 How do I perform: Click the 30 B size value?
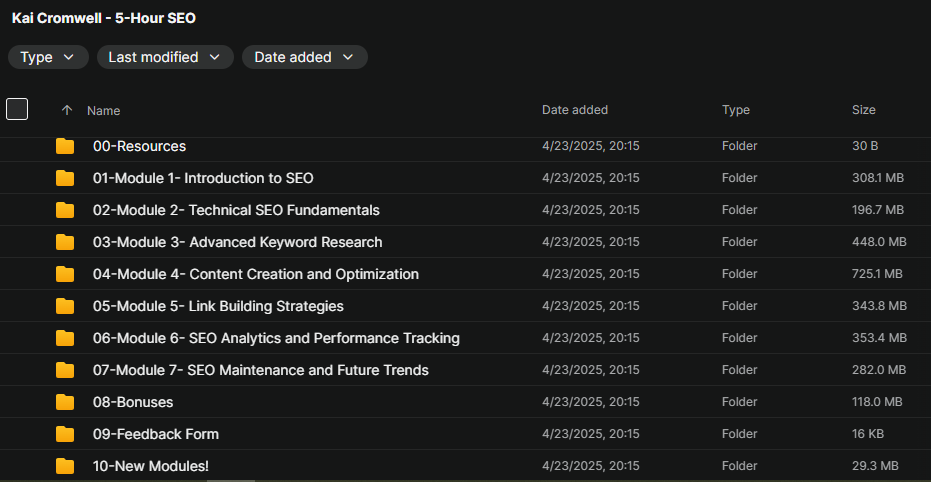[865, 146]
